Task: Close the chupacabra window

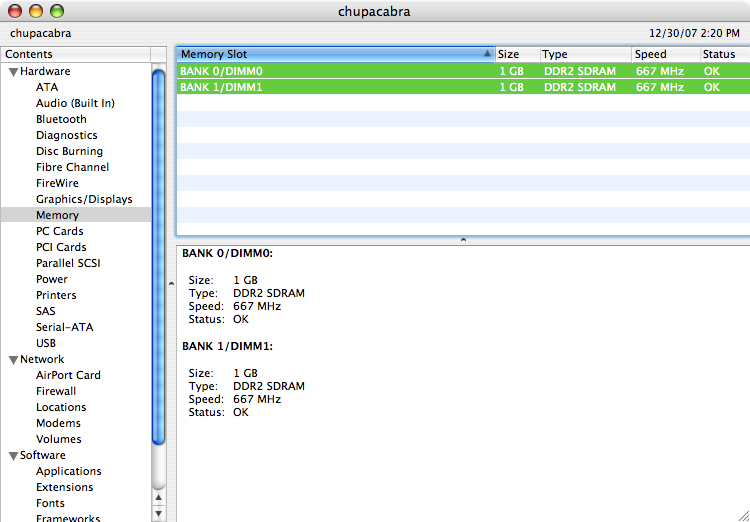Action: click(15, 11)
